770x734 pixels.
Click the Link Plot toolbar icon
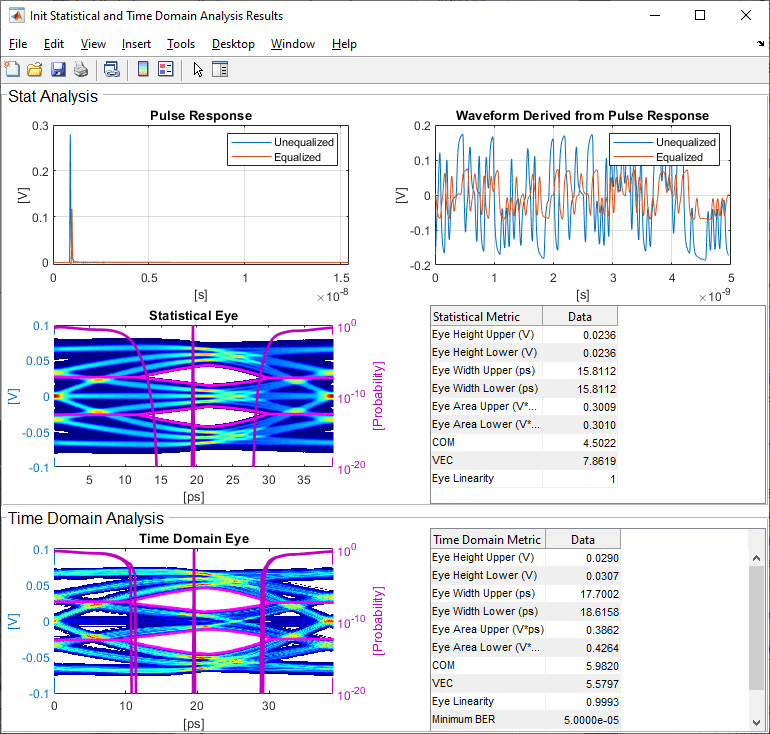112,69
